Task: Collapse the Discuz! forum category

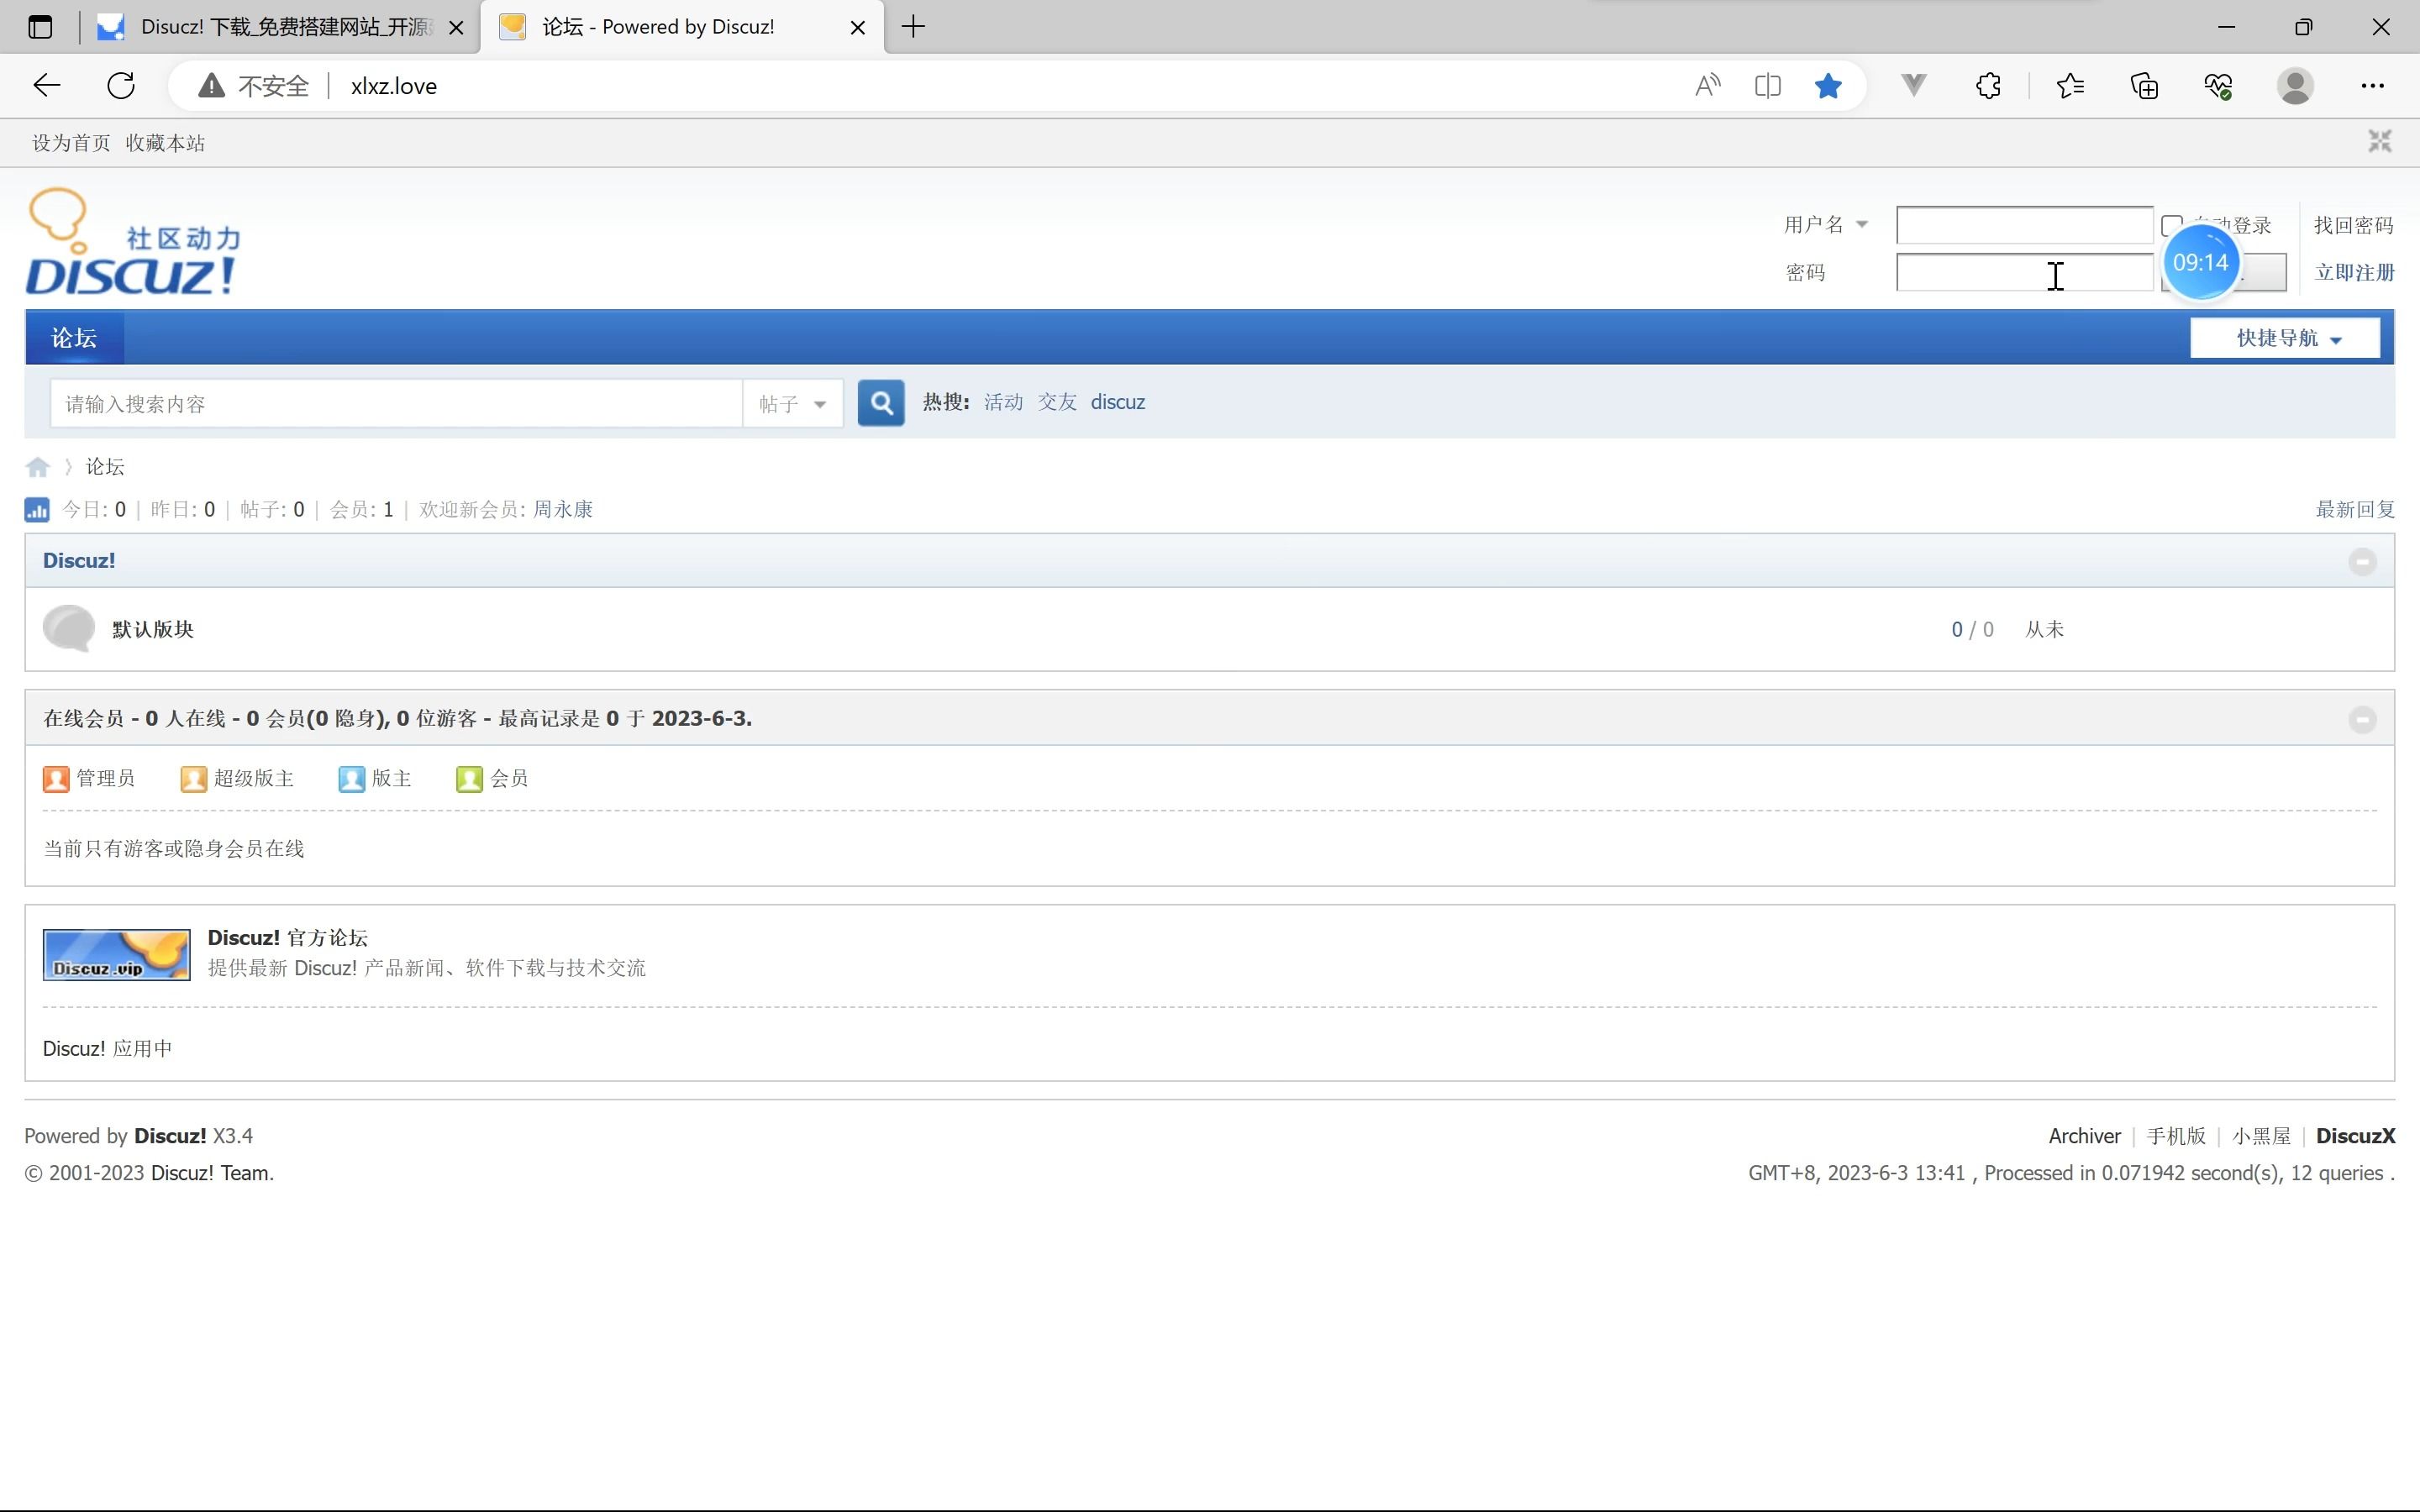Action: pos(2362,562)
